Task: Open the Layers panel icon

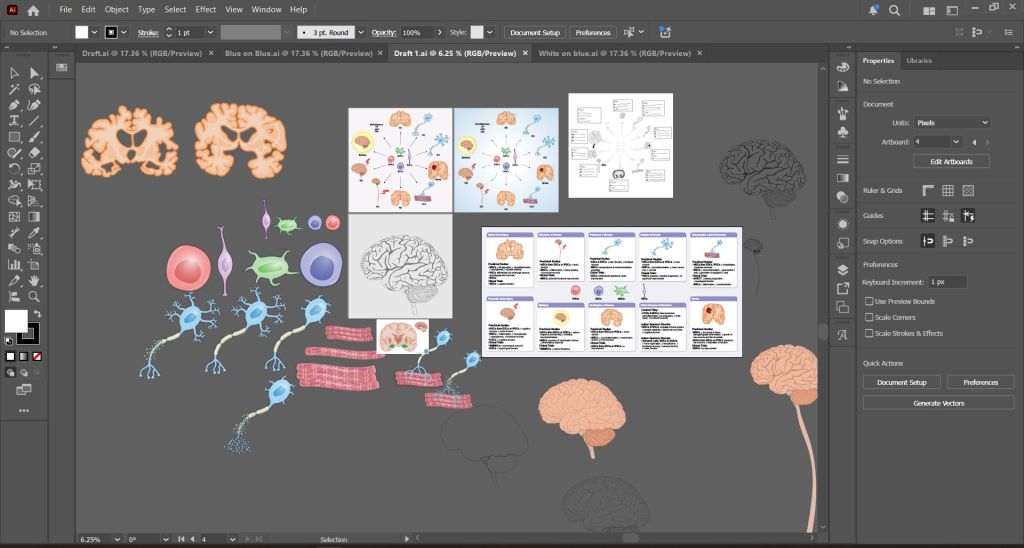Action: point(842,270)
